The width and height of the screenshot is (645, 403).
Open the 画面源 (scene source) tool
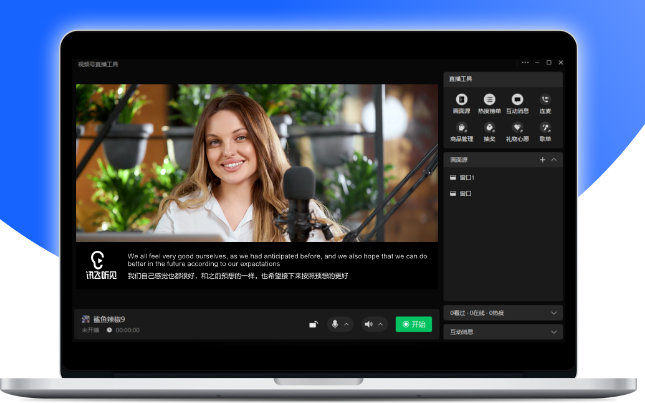[461, 101]
